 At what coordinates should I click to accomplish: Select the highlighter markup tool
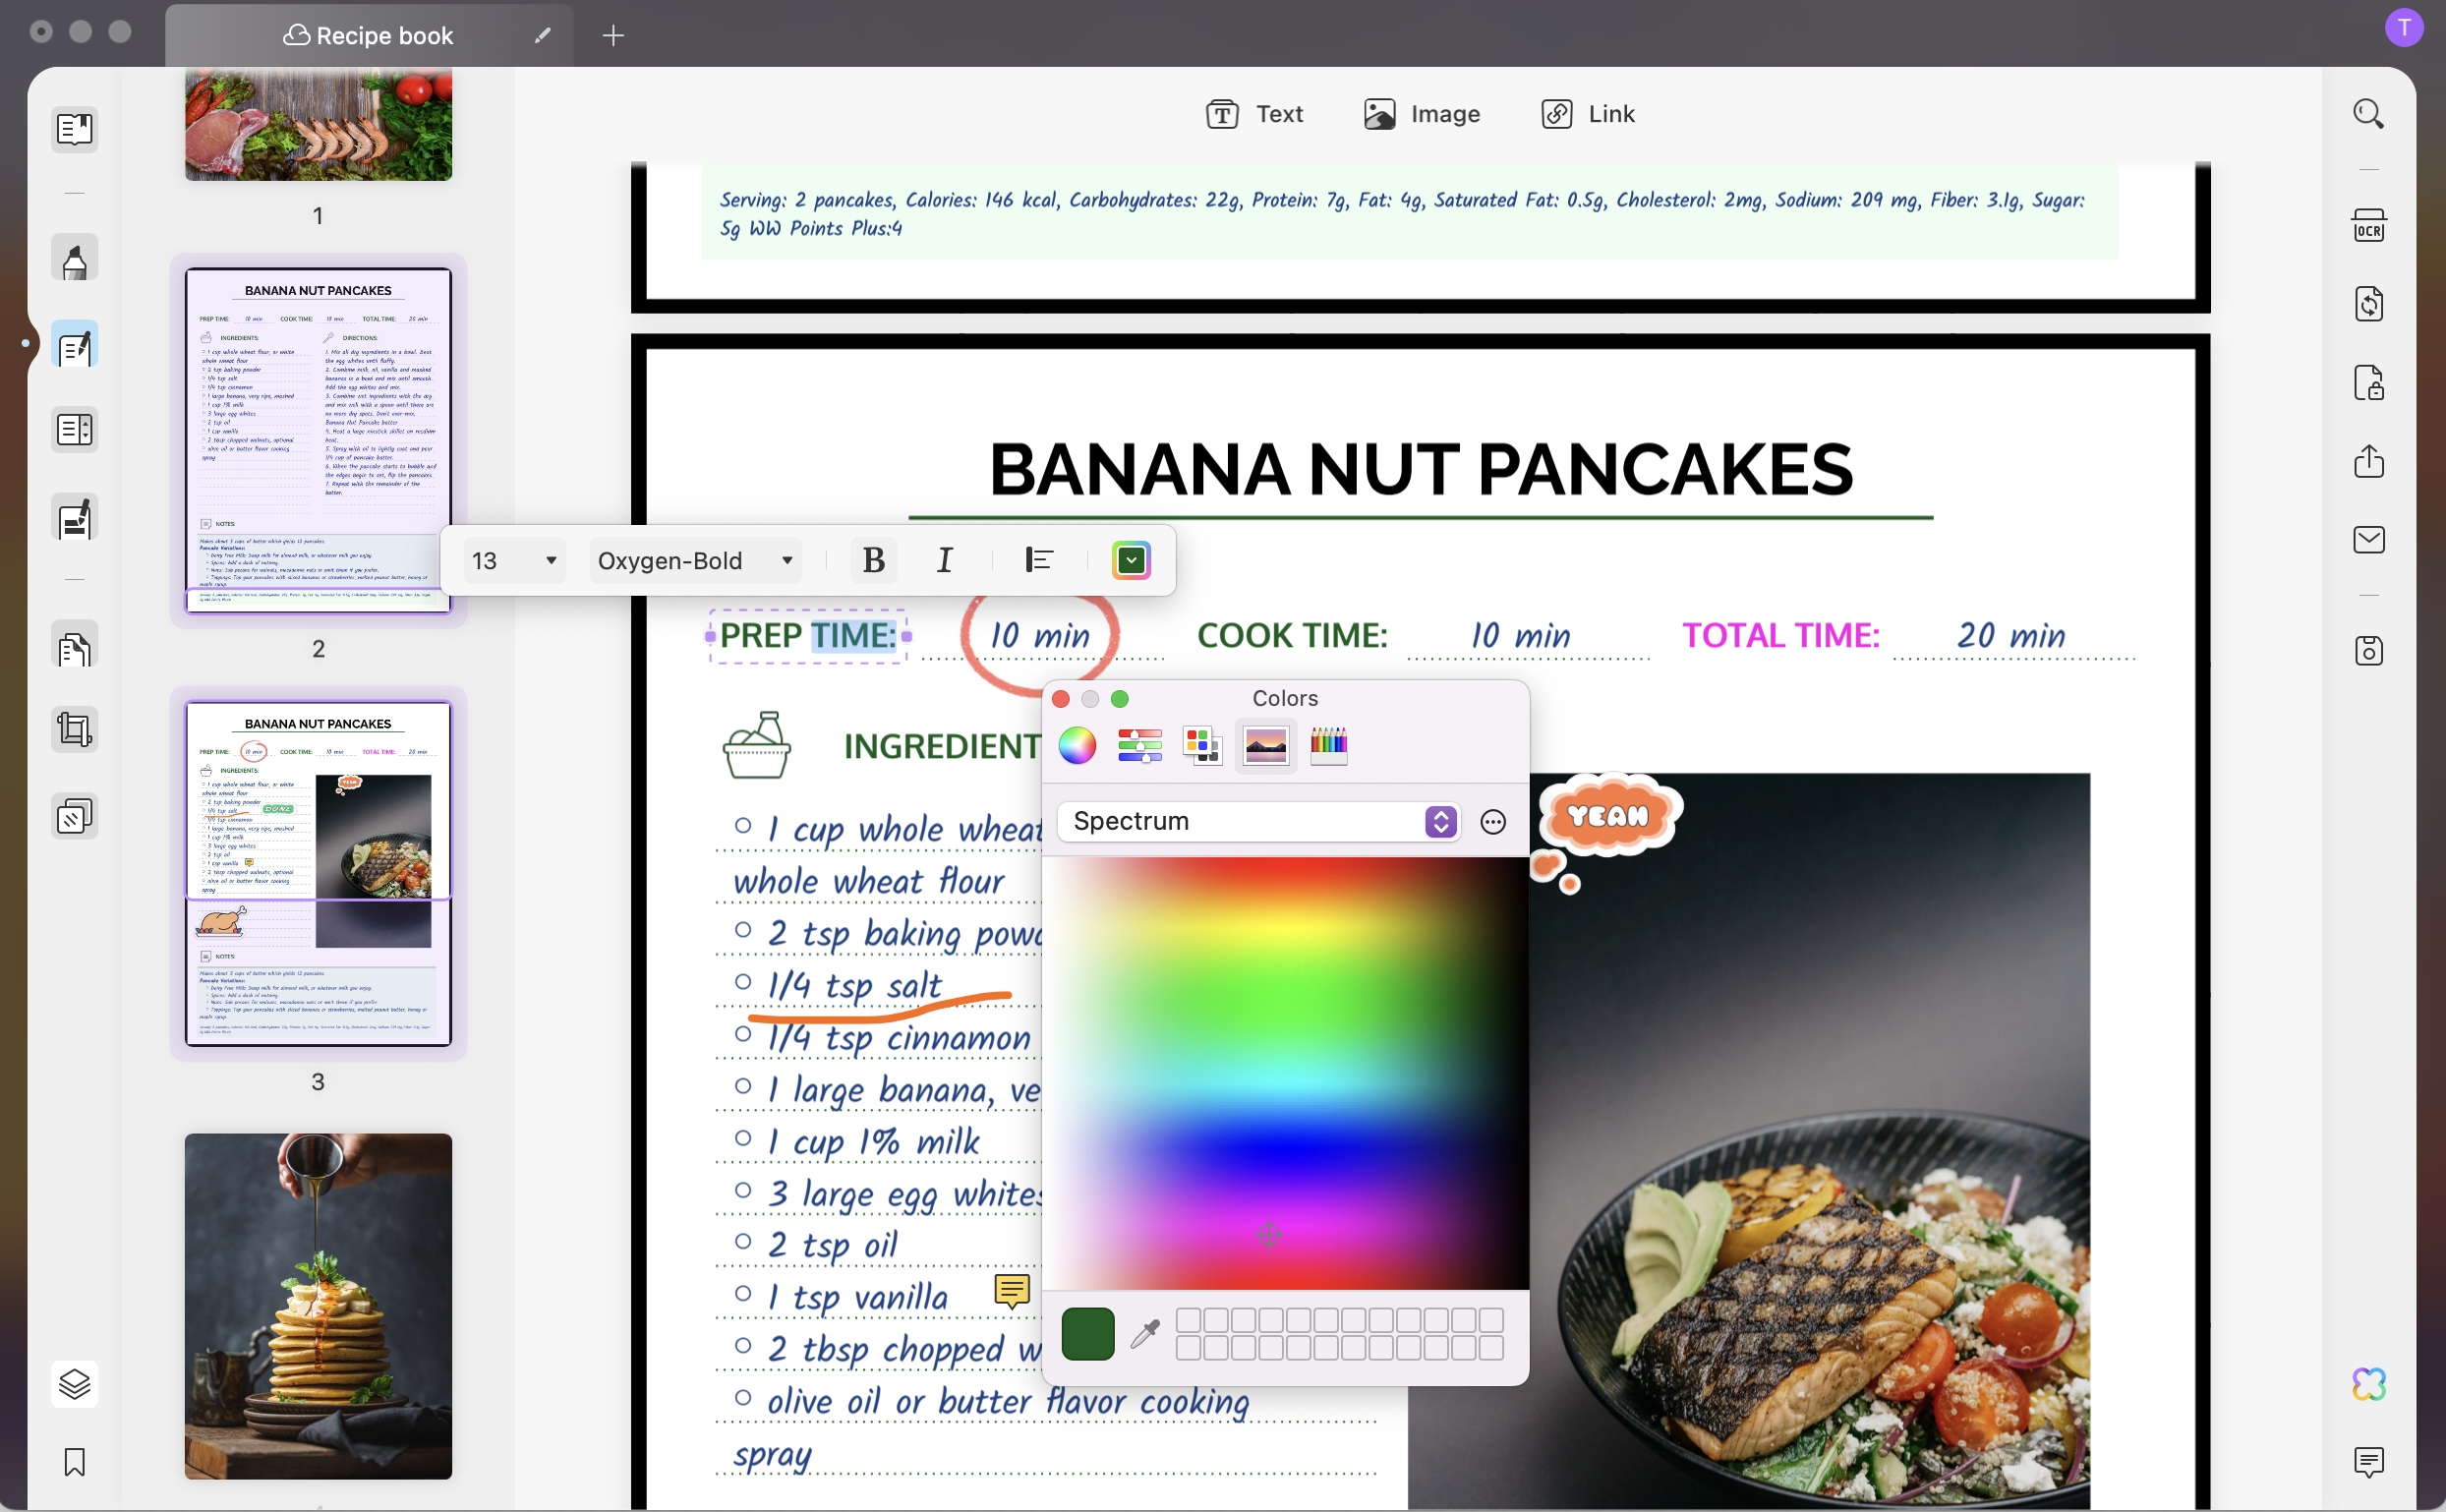pyautogui.click(x=75, y=258)
